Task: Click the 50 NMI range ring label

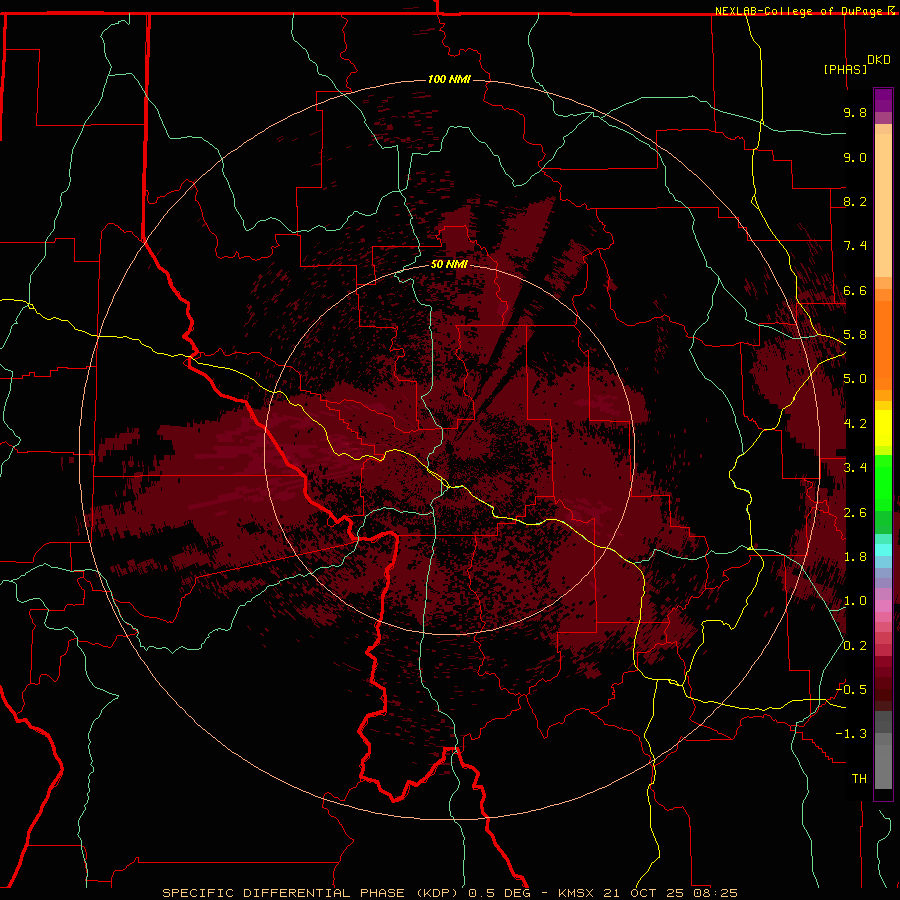Action: [x=449, y=265]
